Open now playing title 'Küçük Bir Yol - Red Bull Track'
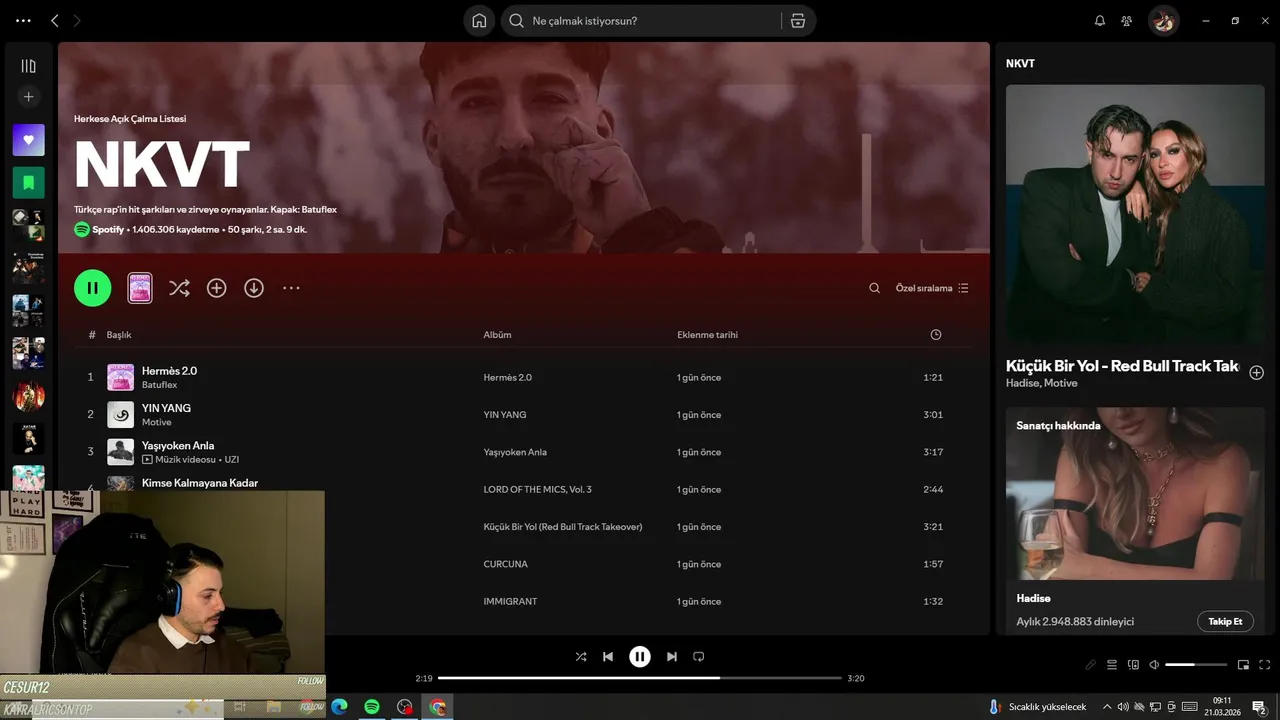This screenshot has height=720, width=1280. [1122, 366]
